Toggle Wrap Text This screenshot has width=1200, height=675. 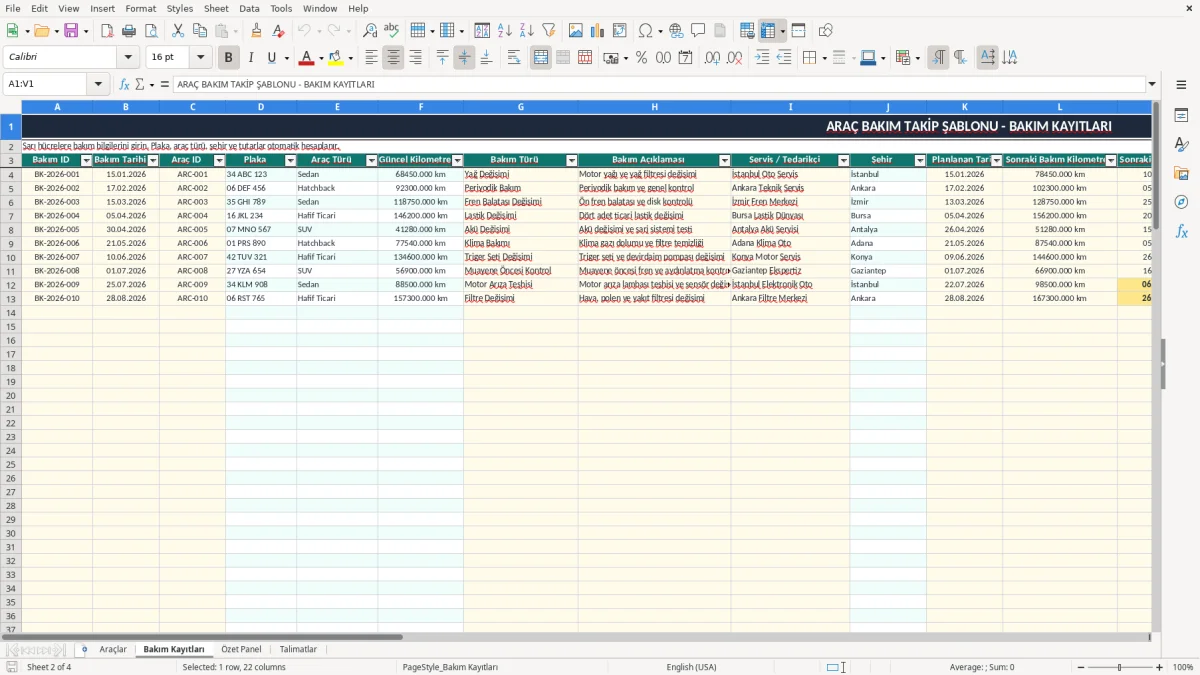[x=514, y=58]
